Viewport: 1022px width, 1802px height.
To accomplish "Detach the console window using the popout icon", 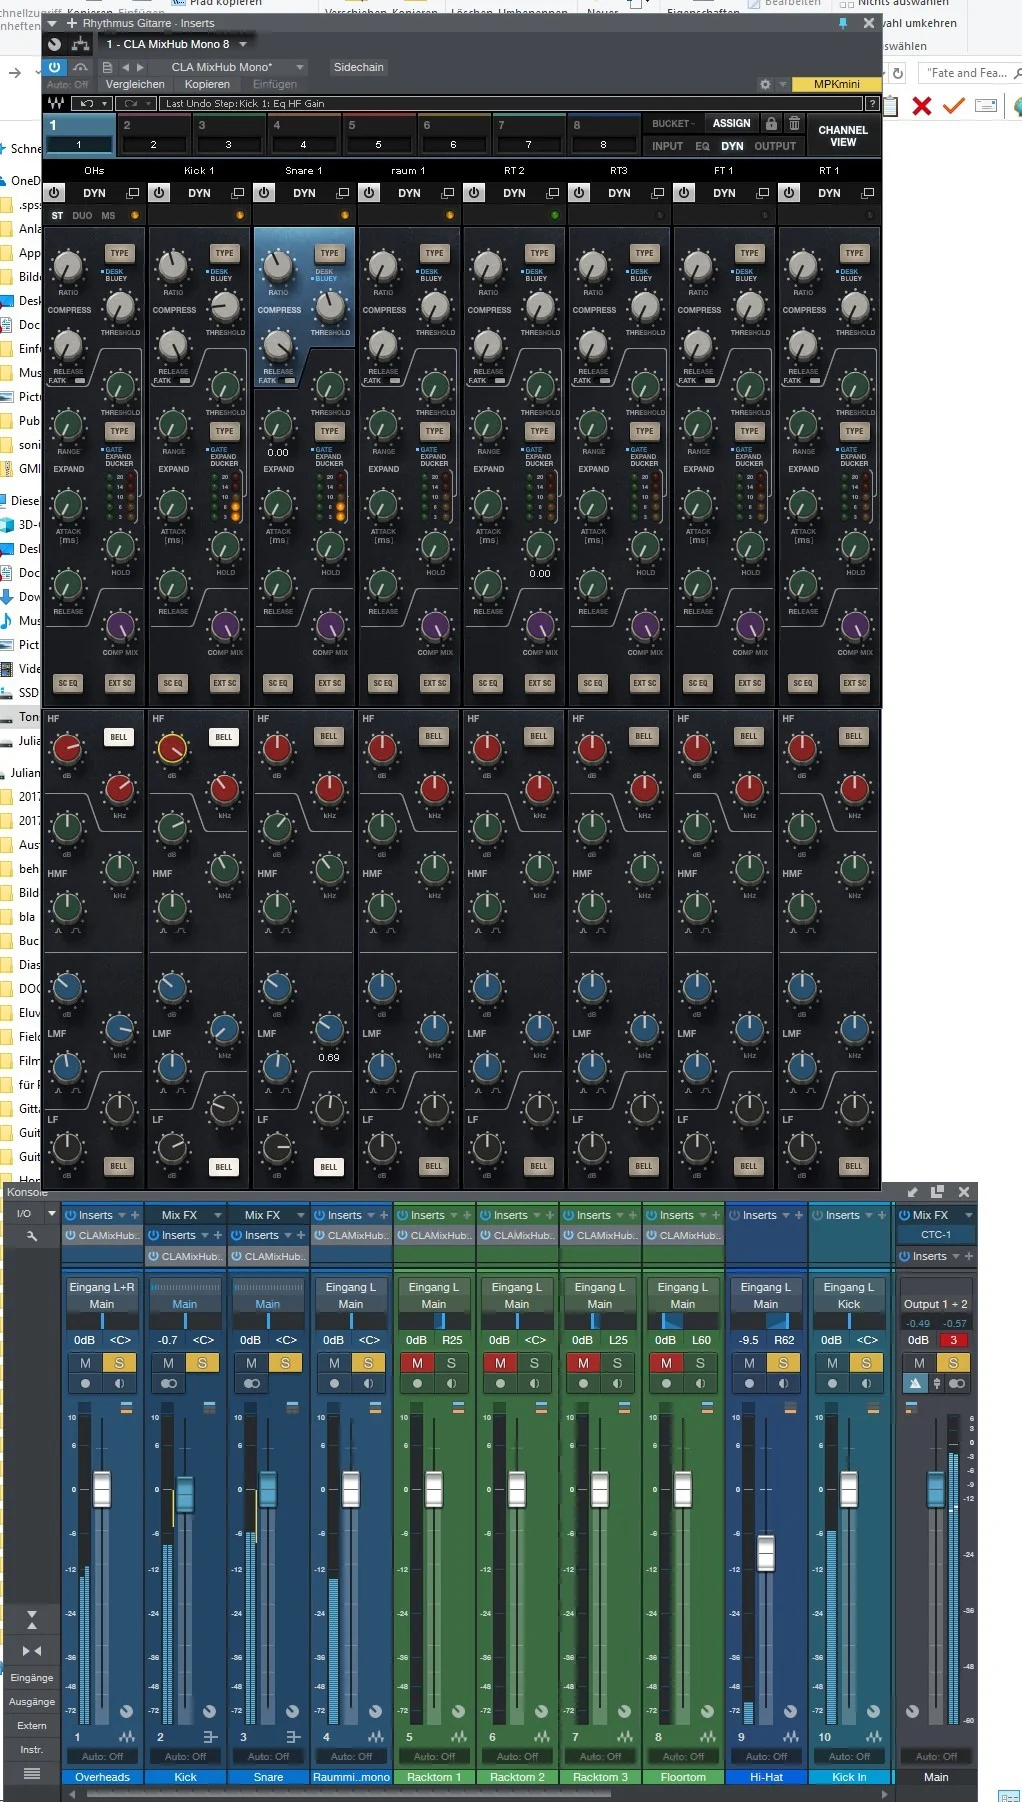I will coord(937,1192).
